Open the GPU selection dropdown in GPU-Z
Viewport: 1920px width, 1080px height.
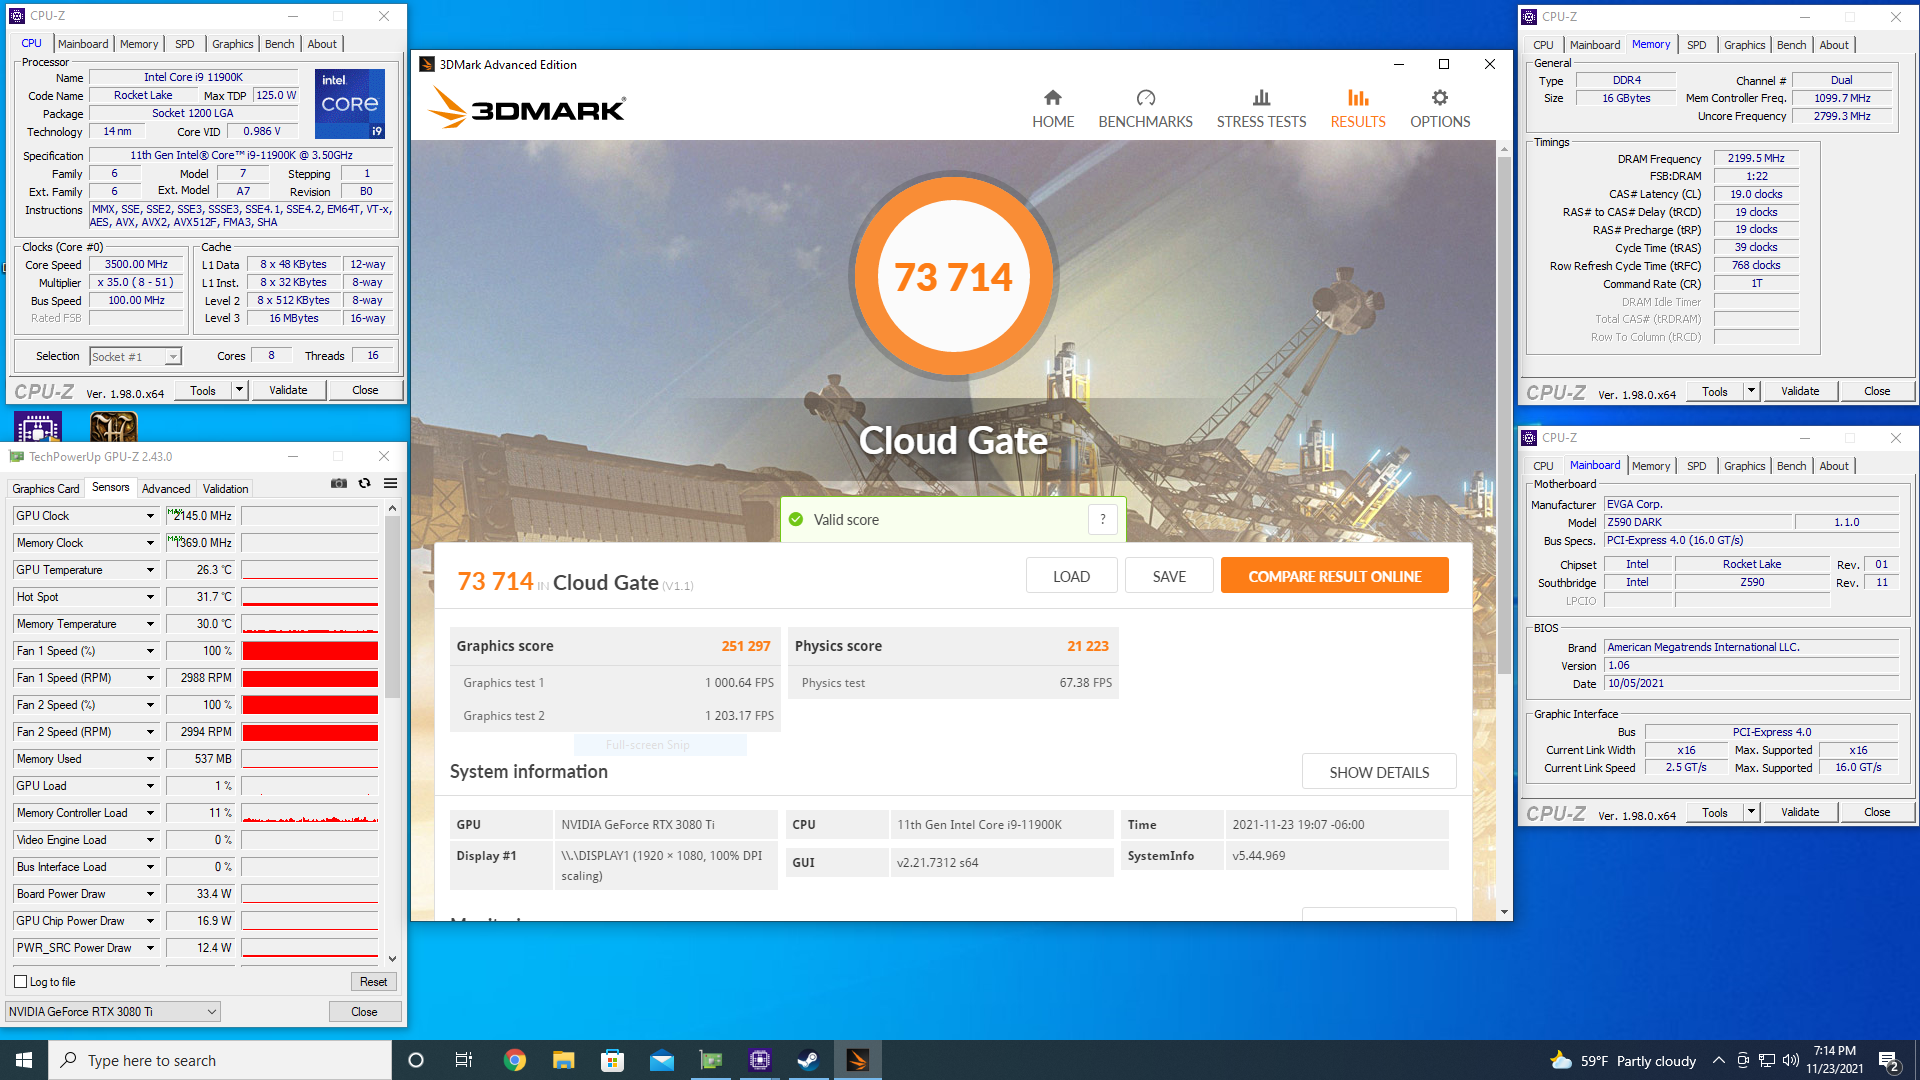(x=113, y=1011)
